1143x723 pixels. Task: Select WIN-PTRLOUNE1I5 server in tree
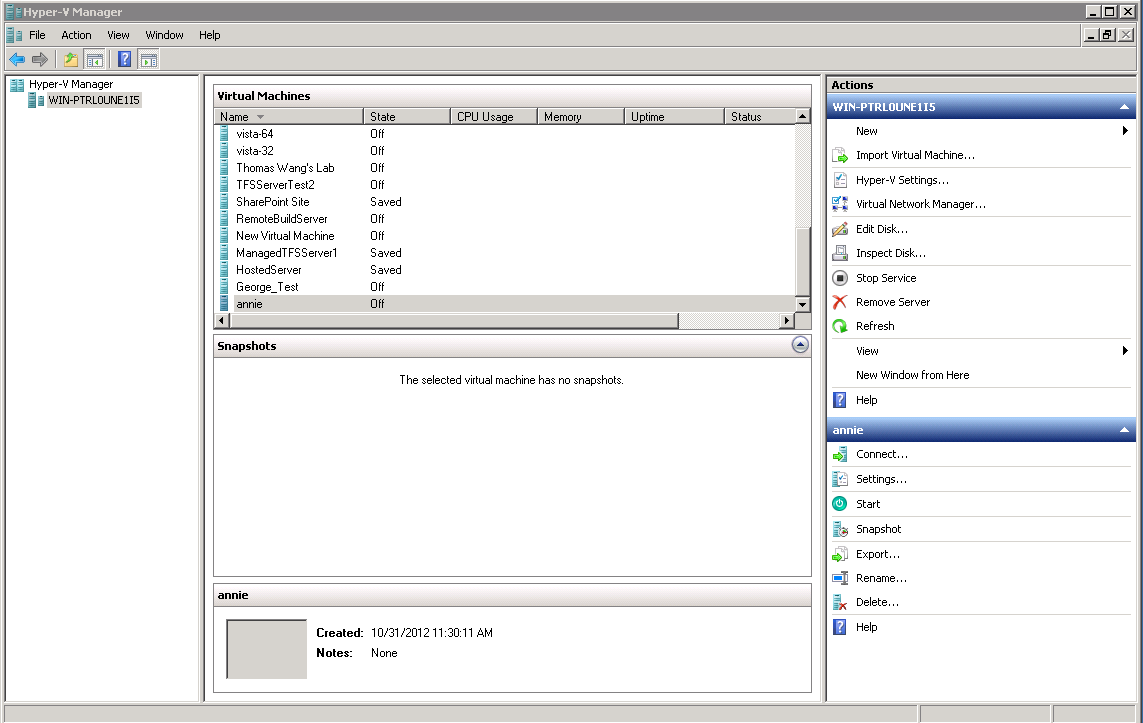pyautogui.click(x=94, y=100)
